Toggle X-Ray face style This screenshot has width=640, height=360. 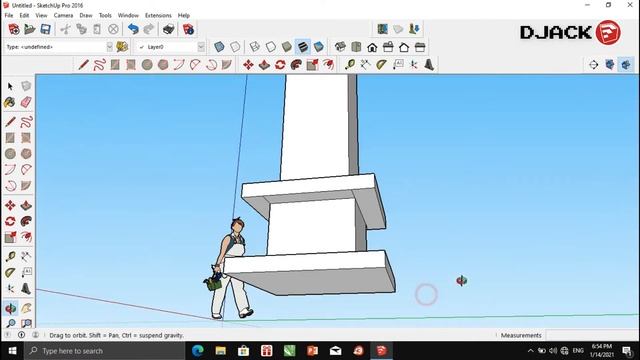[x=219, y=47]
